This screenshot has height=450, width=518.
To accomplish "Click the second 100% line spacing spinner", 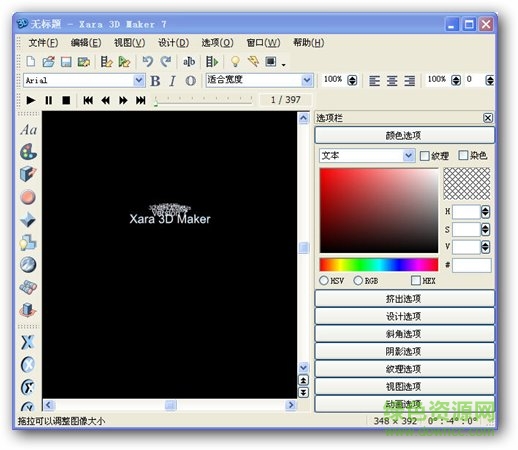I will point(456,80).
